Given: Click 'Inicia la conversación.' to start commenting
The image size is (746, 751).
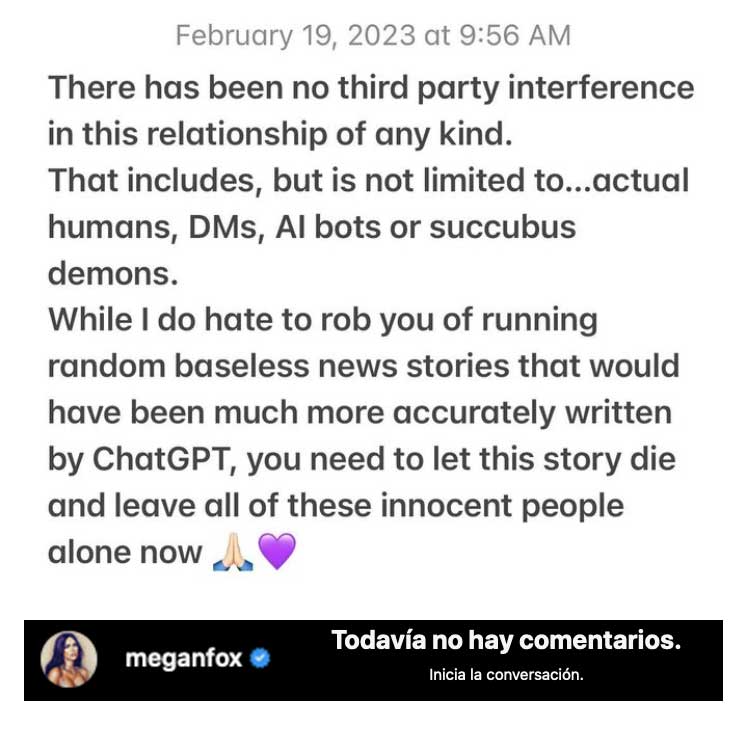Looking at the screenshot, I should [506, 675].
